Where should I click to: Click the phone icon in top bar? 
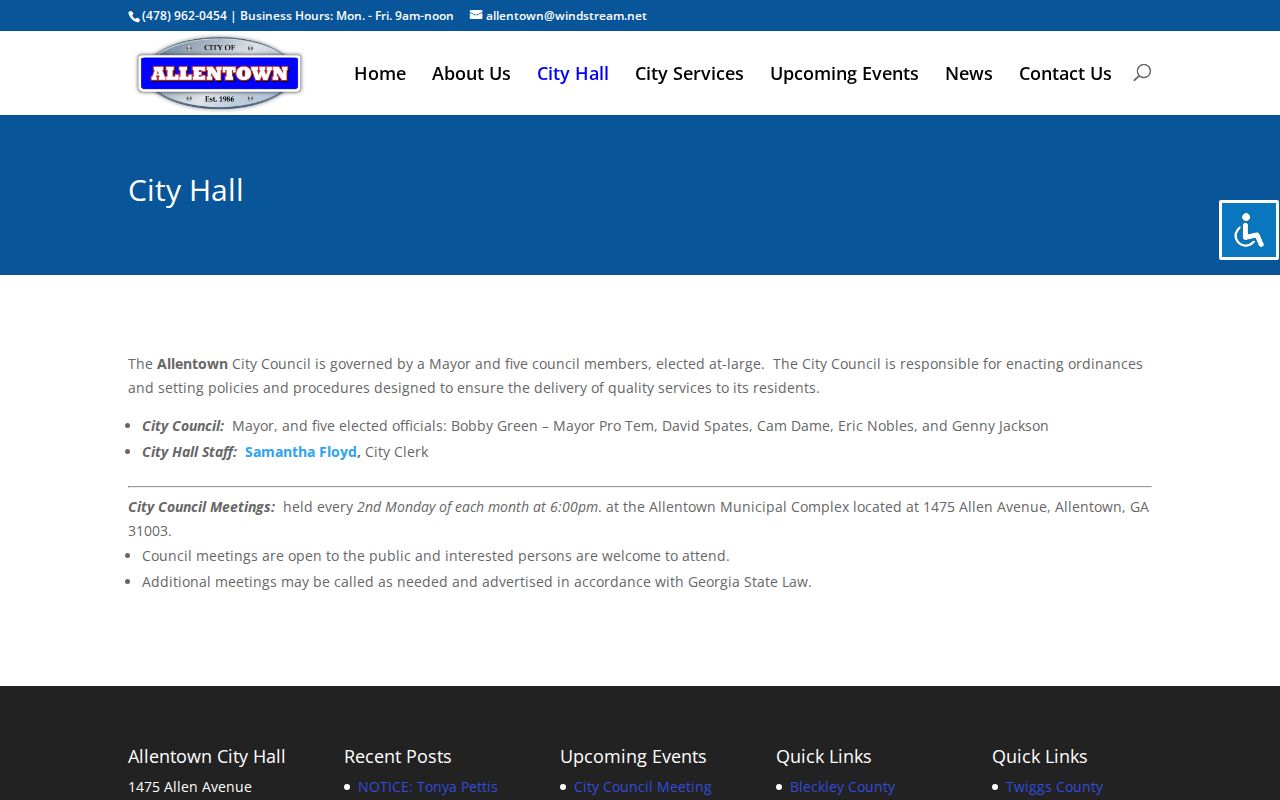(134, 16)
